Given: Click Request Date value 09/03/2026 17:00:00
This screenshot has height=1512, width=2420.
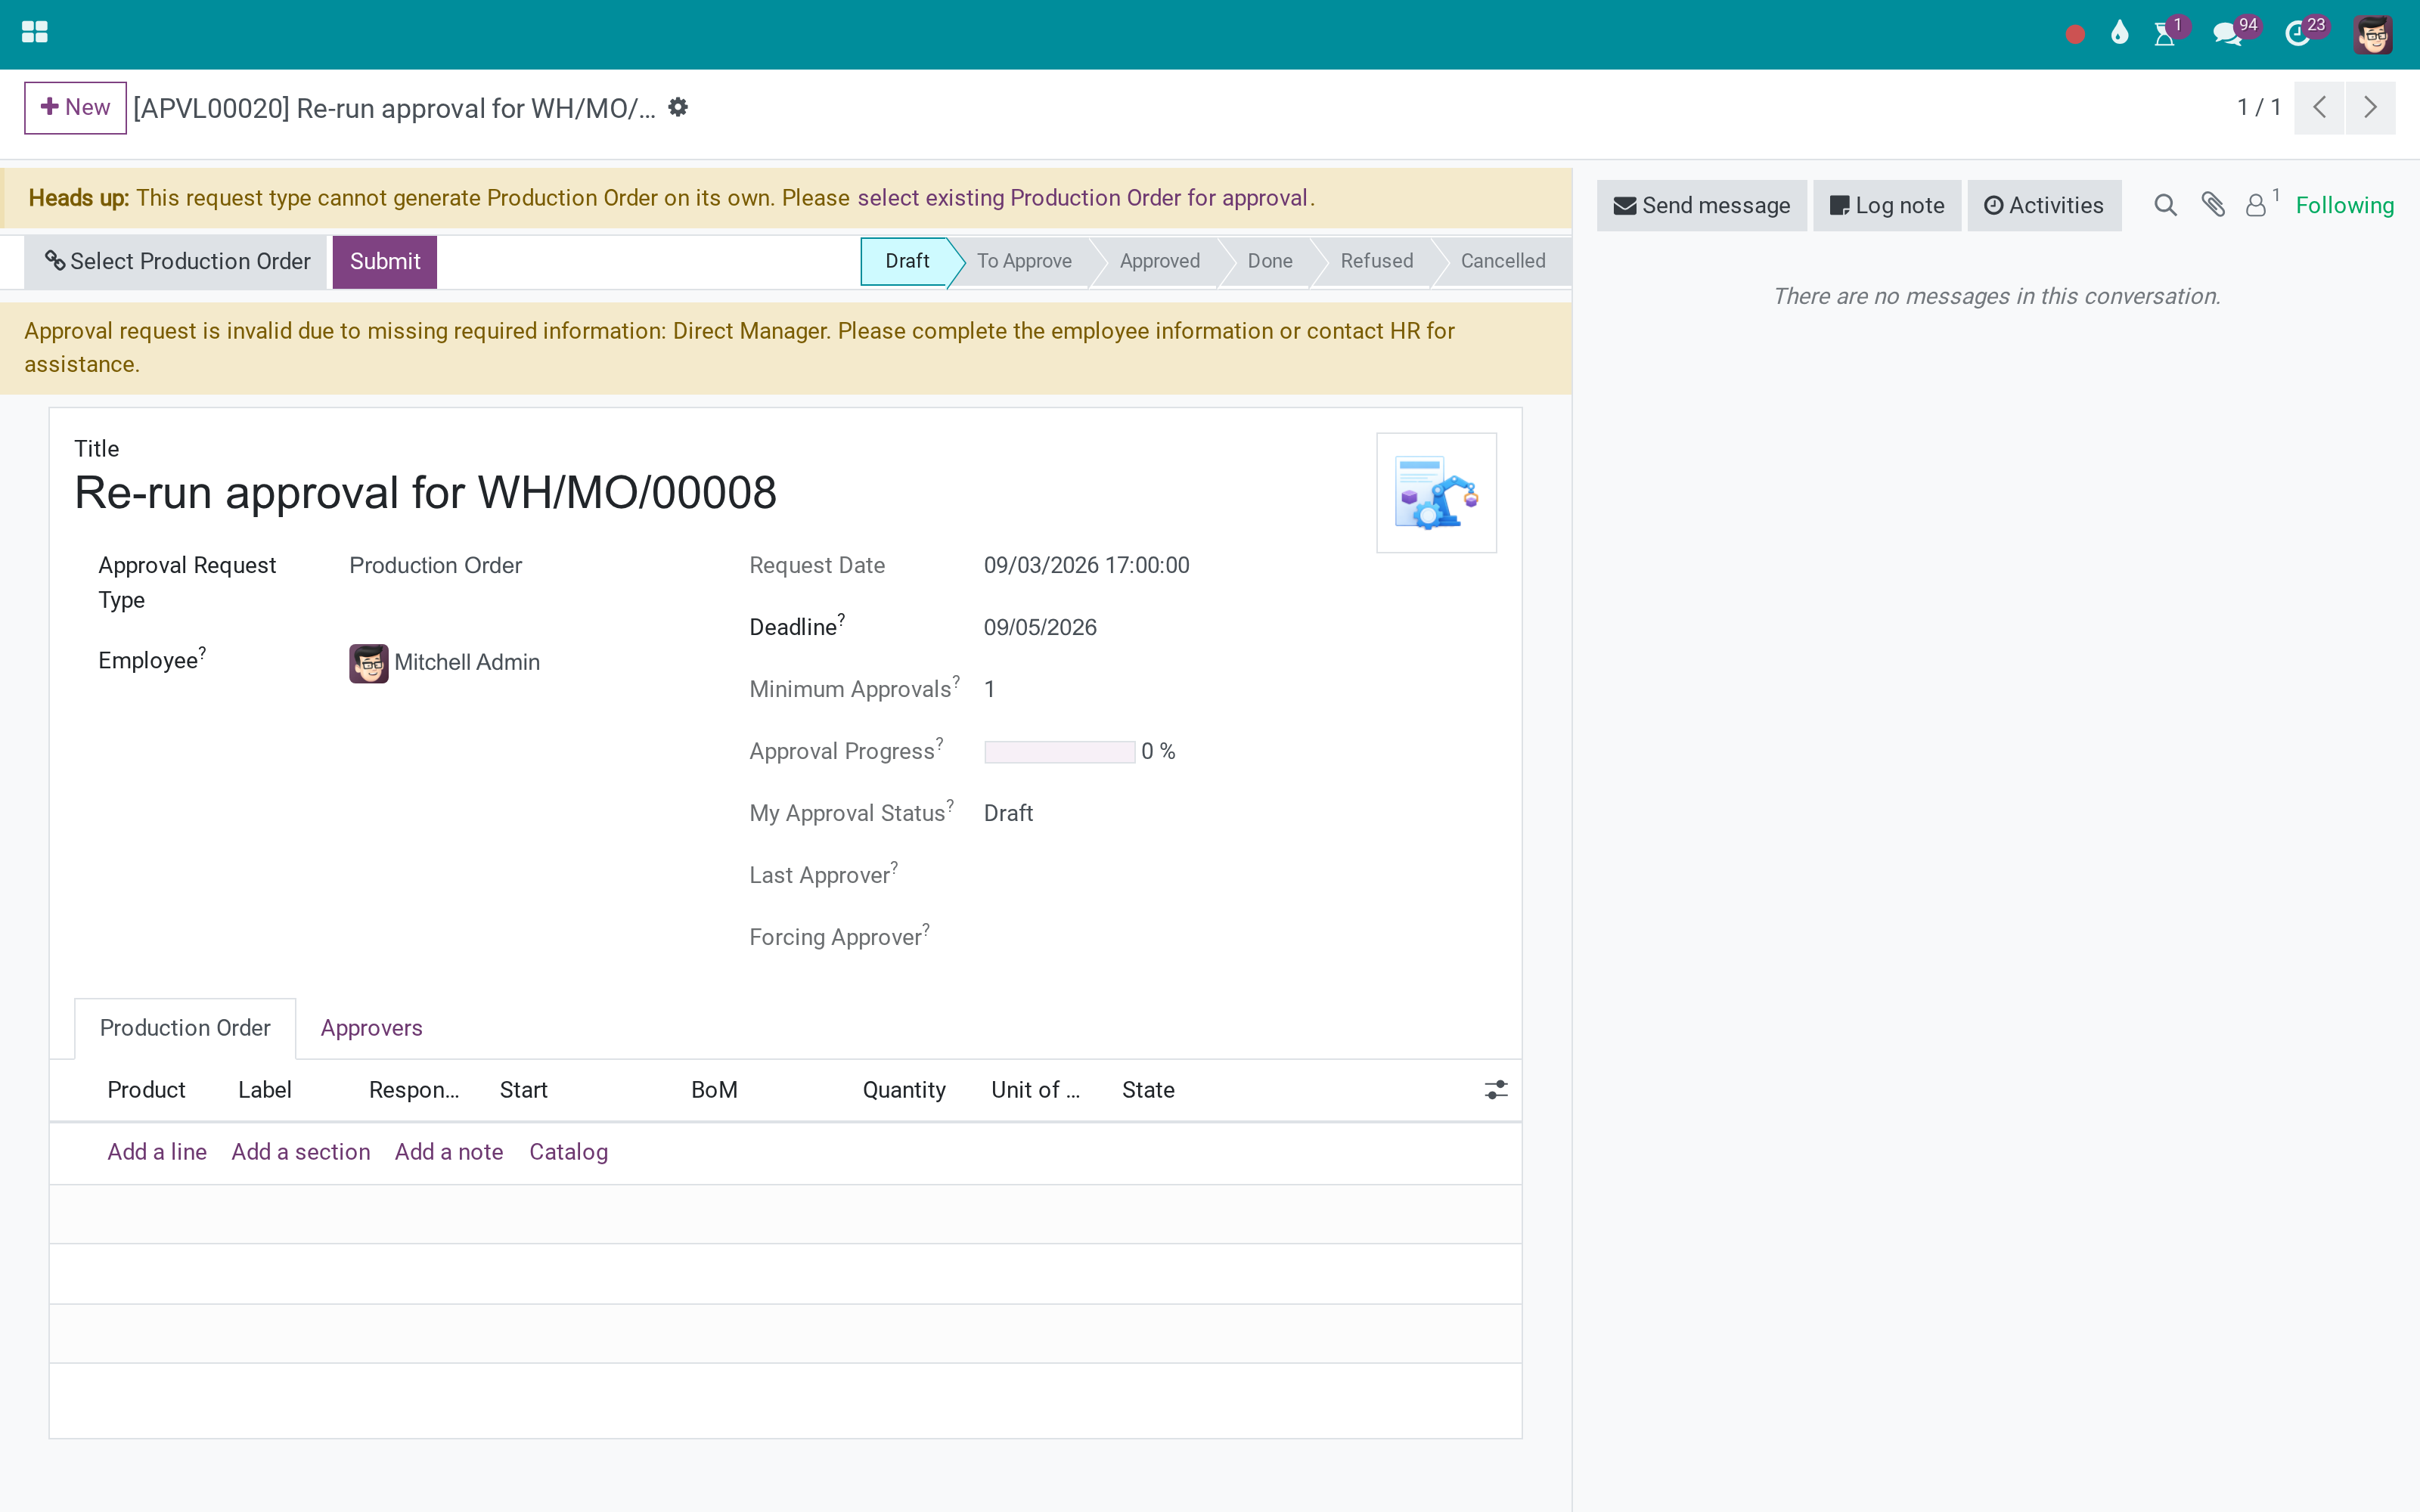Looking at the screenshot, I should 1086,566.
